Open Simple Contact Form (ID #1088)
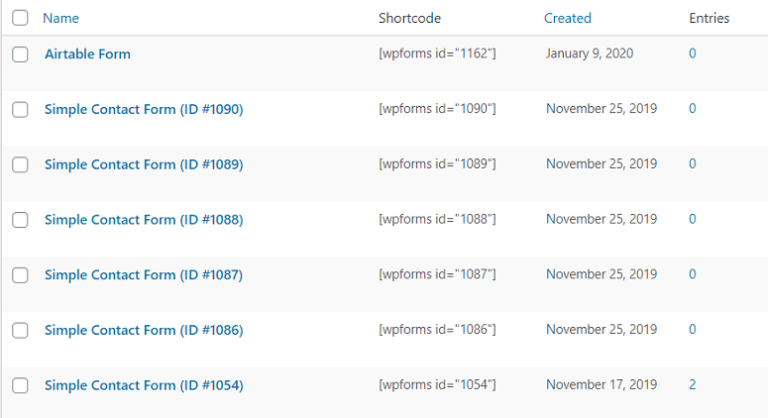Viewport: 768px width, 418px height. (x=144, y=219)
